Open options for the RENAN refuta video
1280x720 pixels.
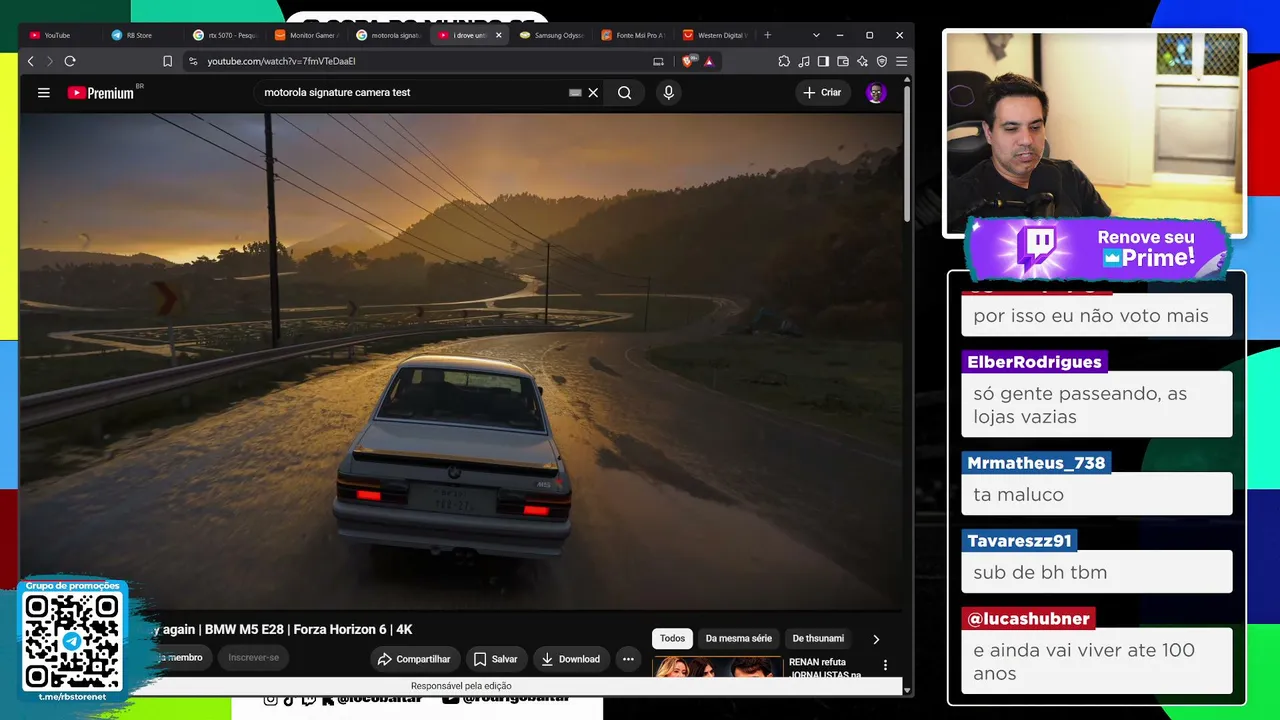[885, 665]
